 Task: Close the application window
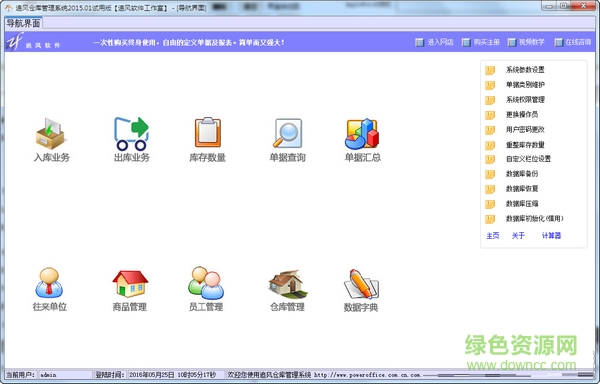tap(584, 6)
